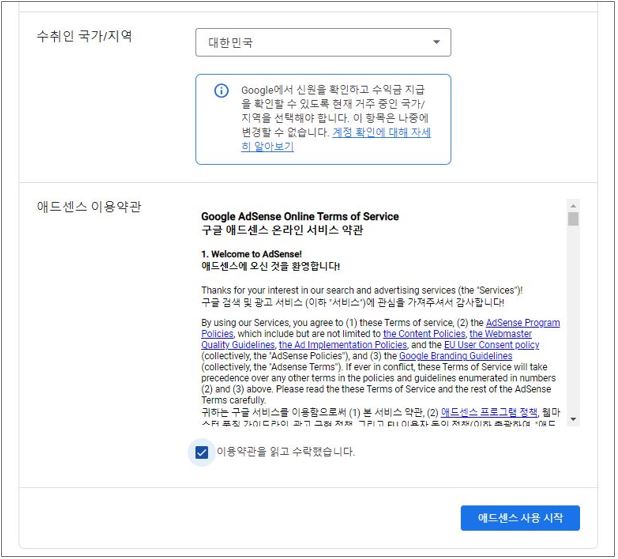This screenshot has width=618, height=559.
Task: Click the info icon in the notice box
Action: [x=221, y=91]
